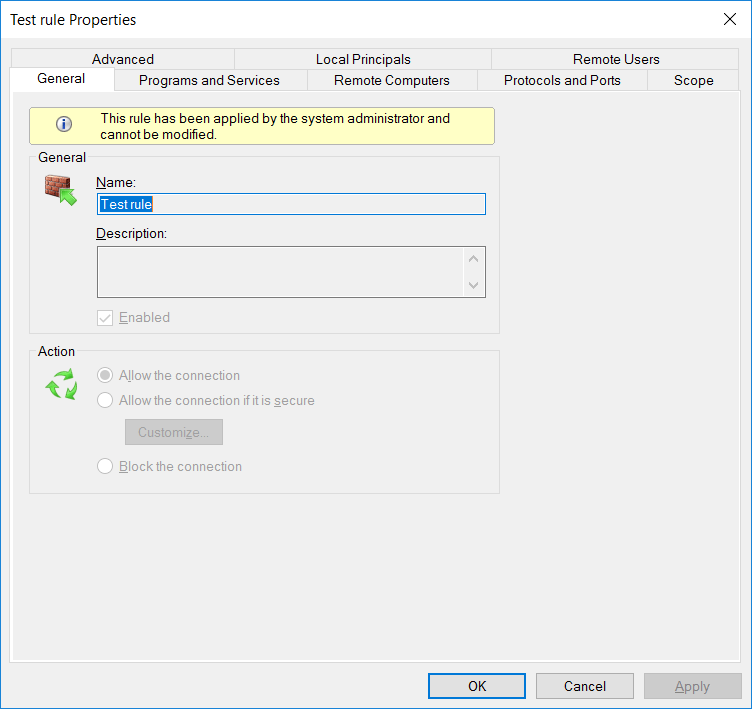Open the Local Principals tab
The width and height of the screenshot is (752, 709).
(x=363, y=59)
